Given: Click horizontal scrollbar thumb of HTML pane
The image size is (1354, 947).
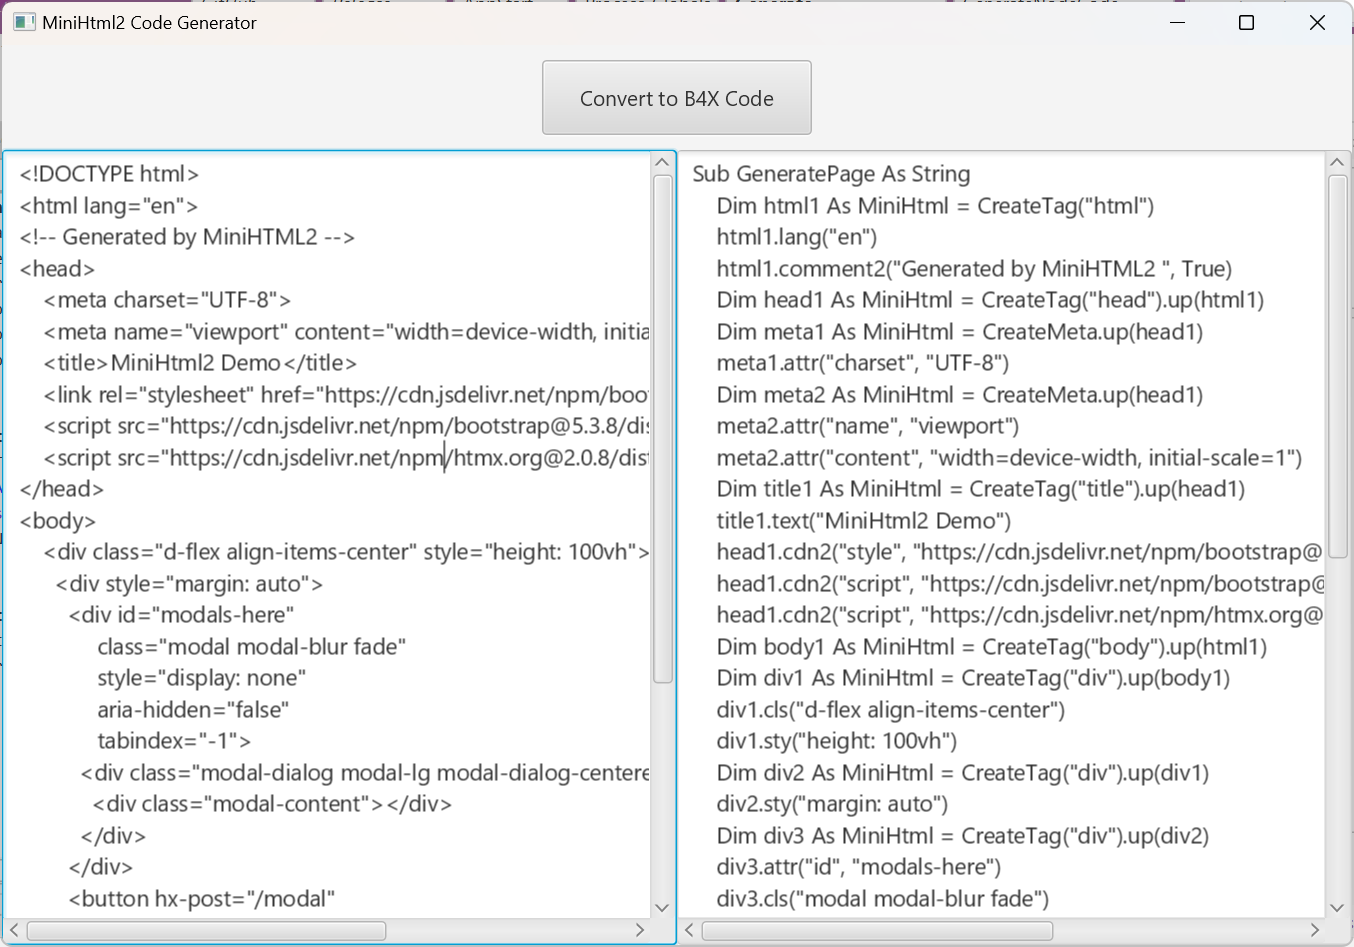Looking at the screenshot, I should tap(206, 931).
